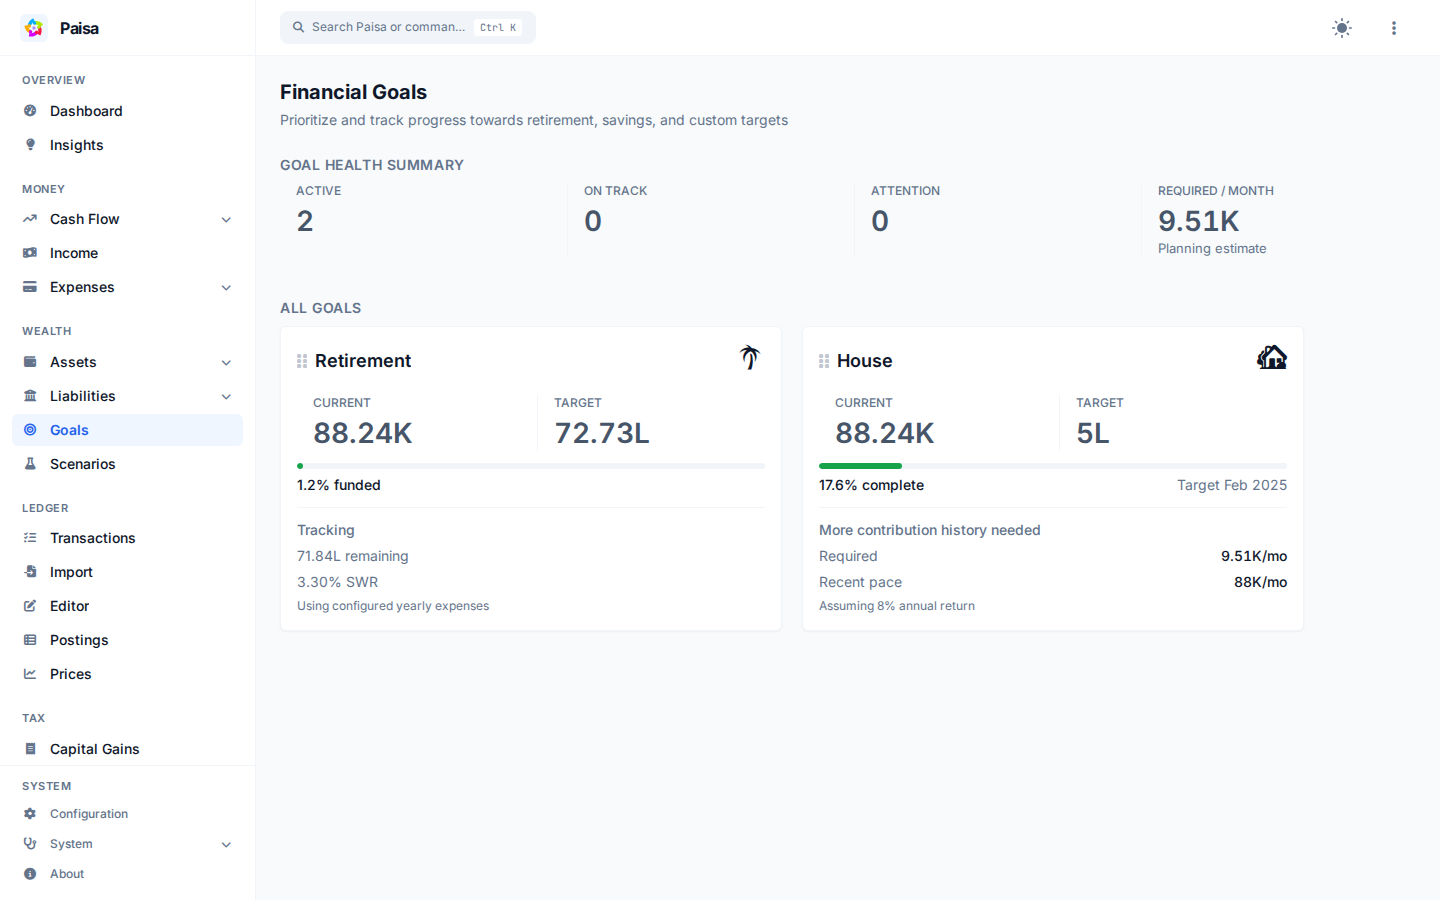Grab the House card drag handle
This screenshot has width=1440, height=900.
click(x=824, y=361)
